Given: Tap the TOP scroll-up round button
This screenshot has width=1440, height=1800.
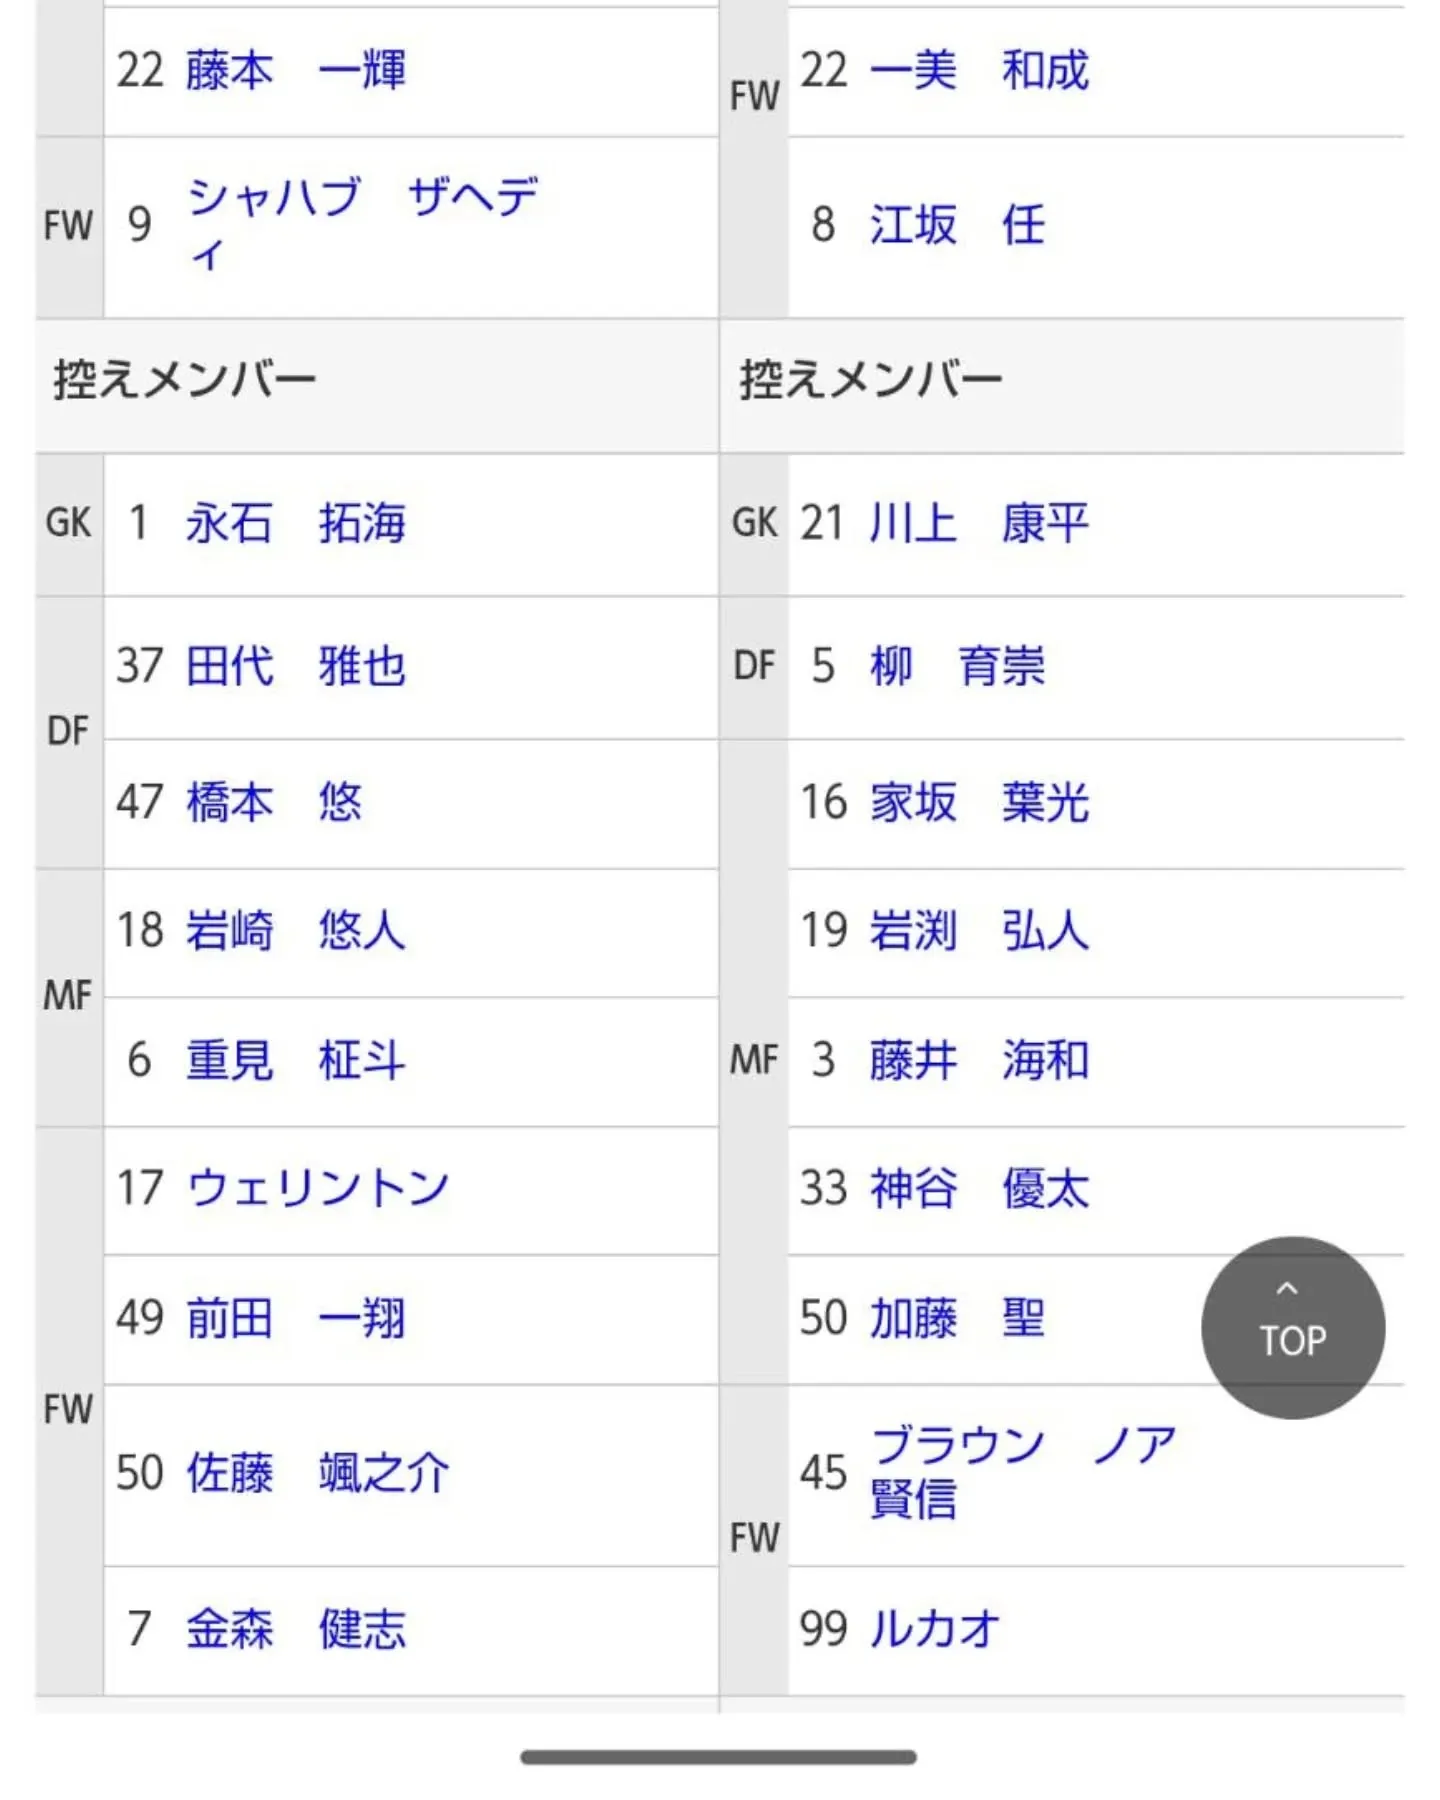Looking at the screenshot, I should [x=1293, y=1327].
